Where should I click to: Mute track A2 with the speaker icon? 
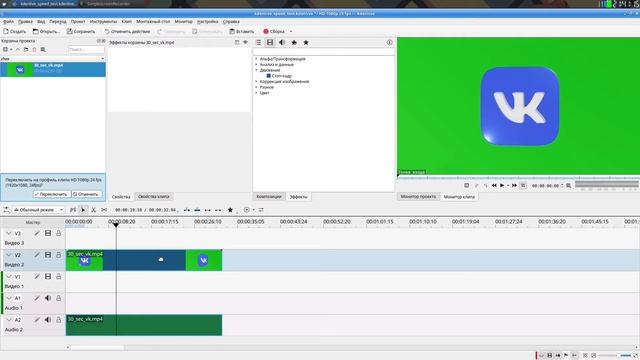tap(48, 320)
